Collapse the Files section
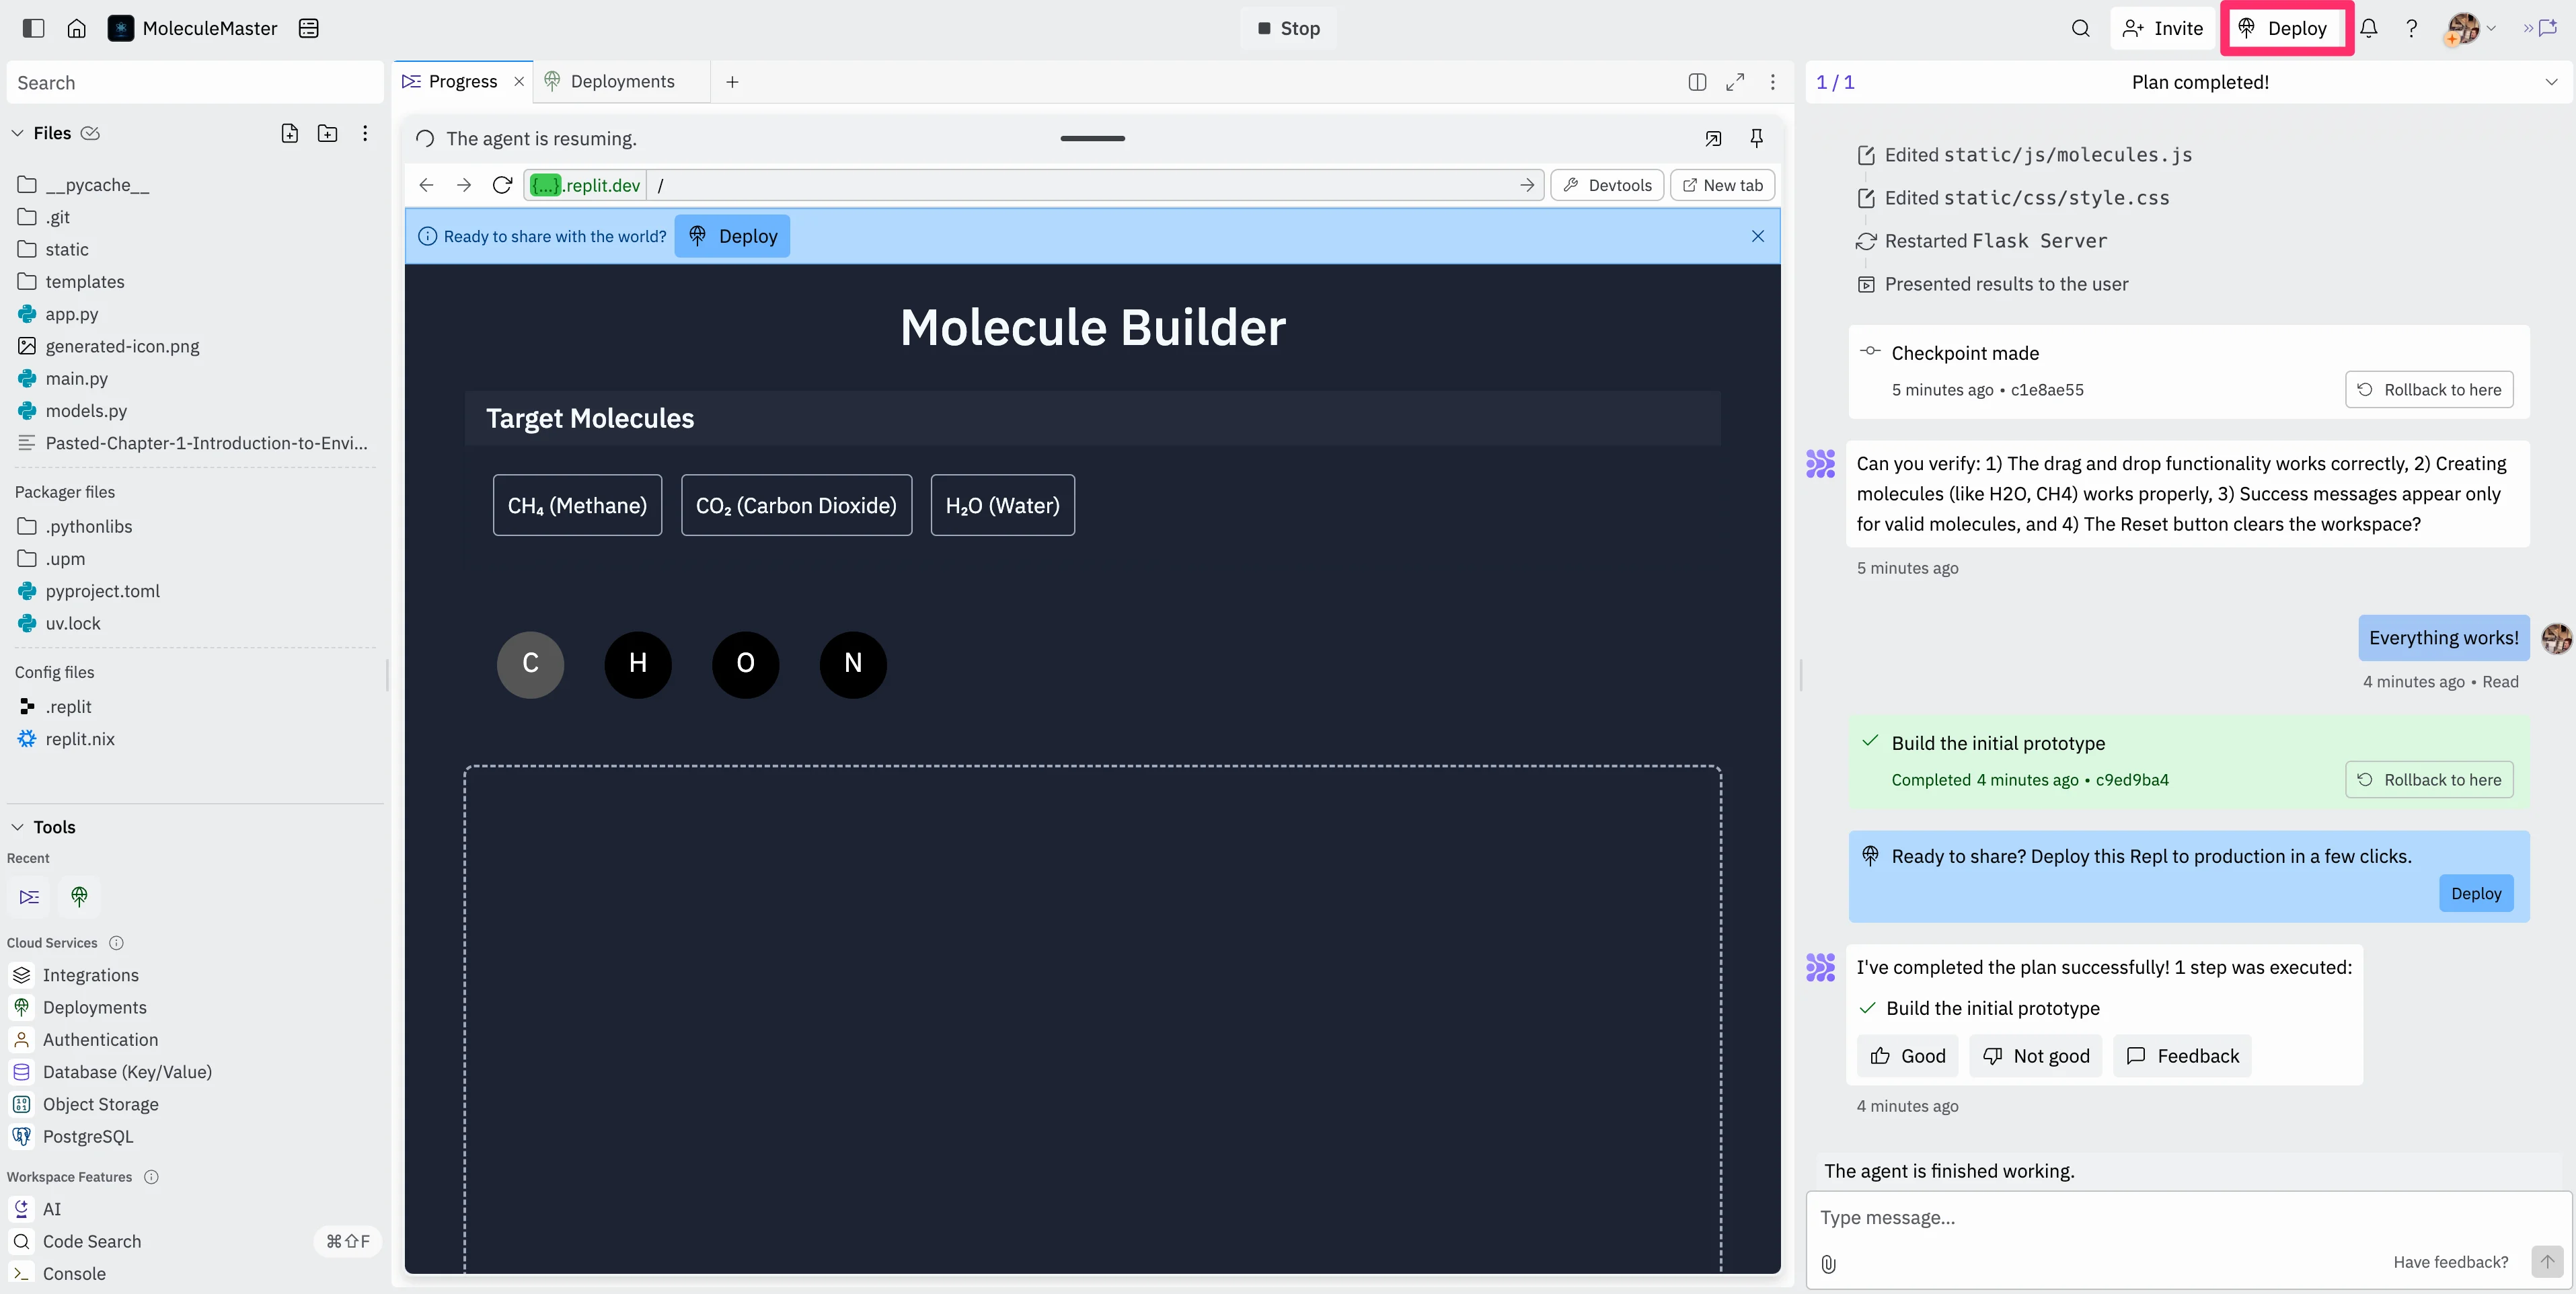 [x=17, y=133]
